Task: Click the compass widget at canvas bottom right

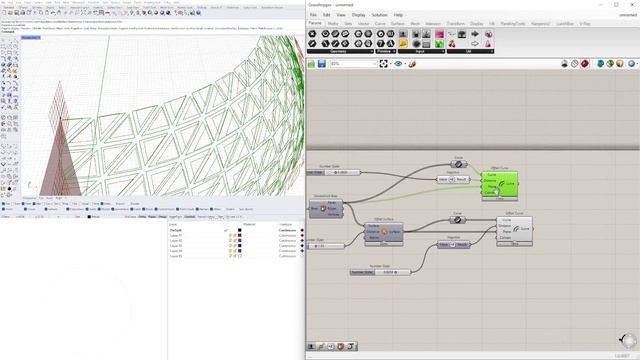Action: click(628, 340)
